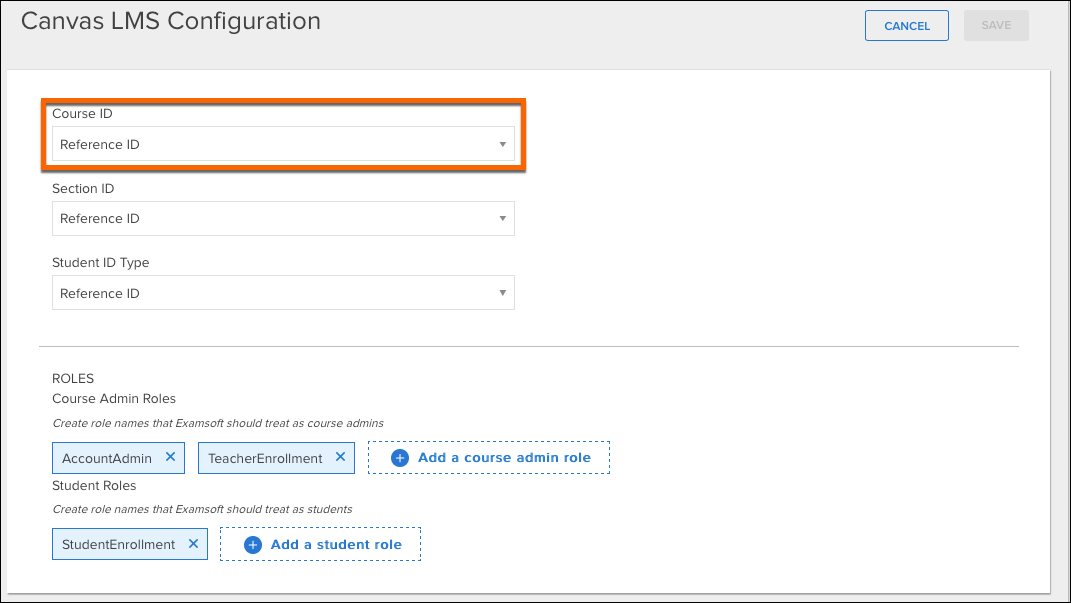Click the Course ID field label

click(x=83, y=113)
